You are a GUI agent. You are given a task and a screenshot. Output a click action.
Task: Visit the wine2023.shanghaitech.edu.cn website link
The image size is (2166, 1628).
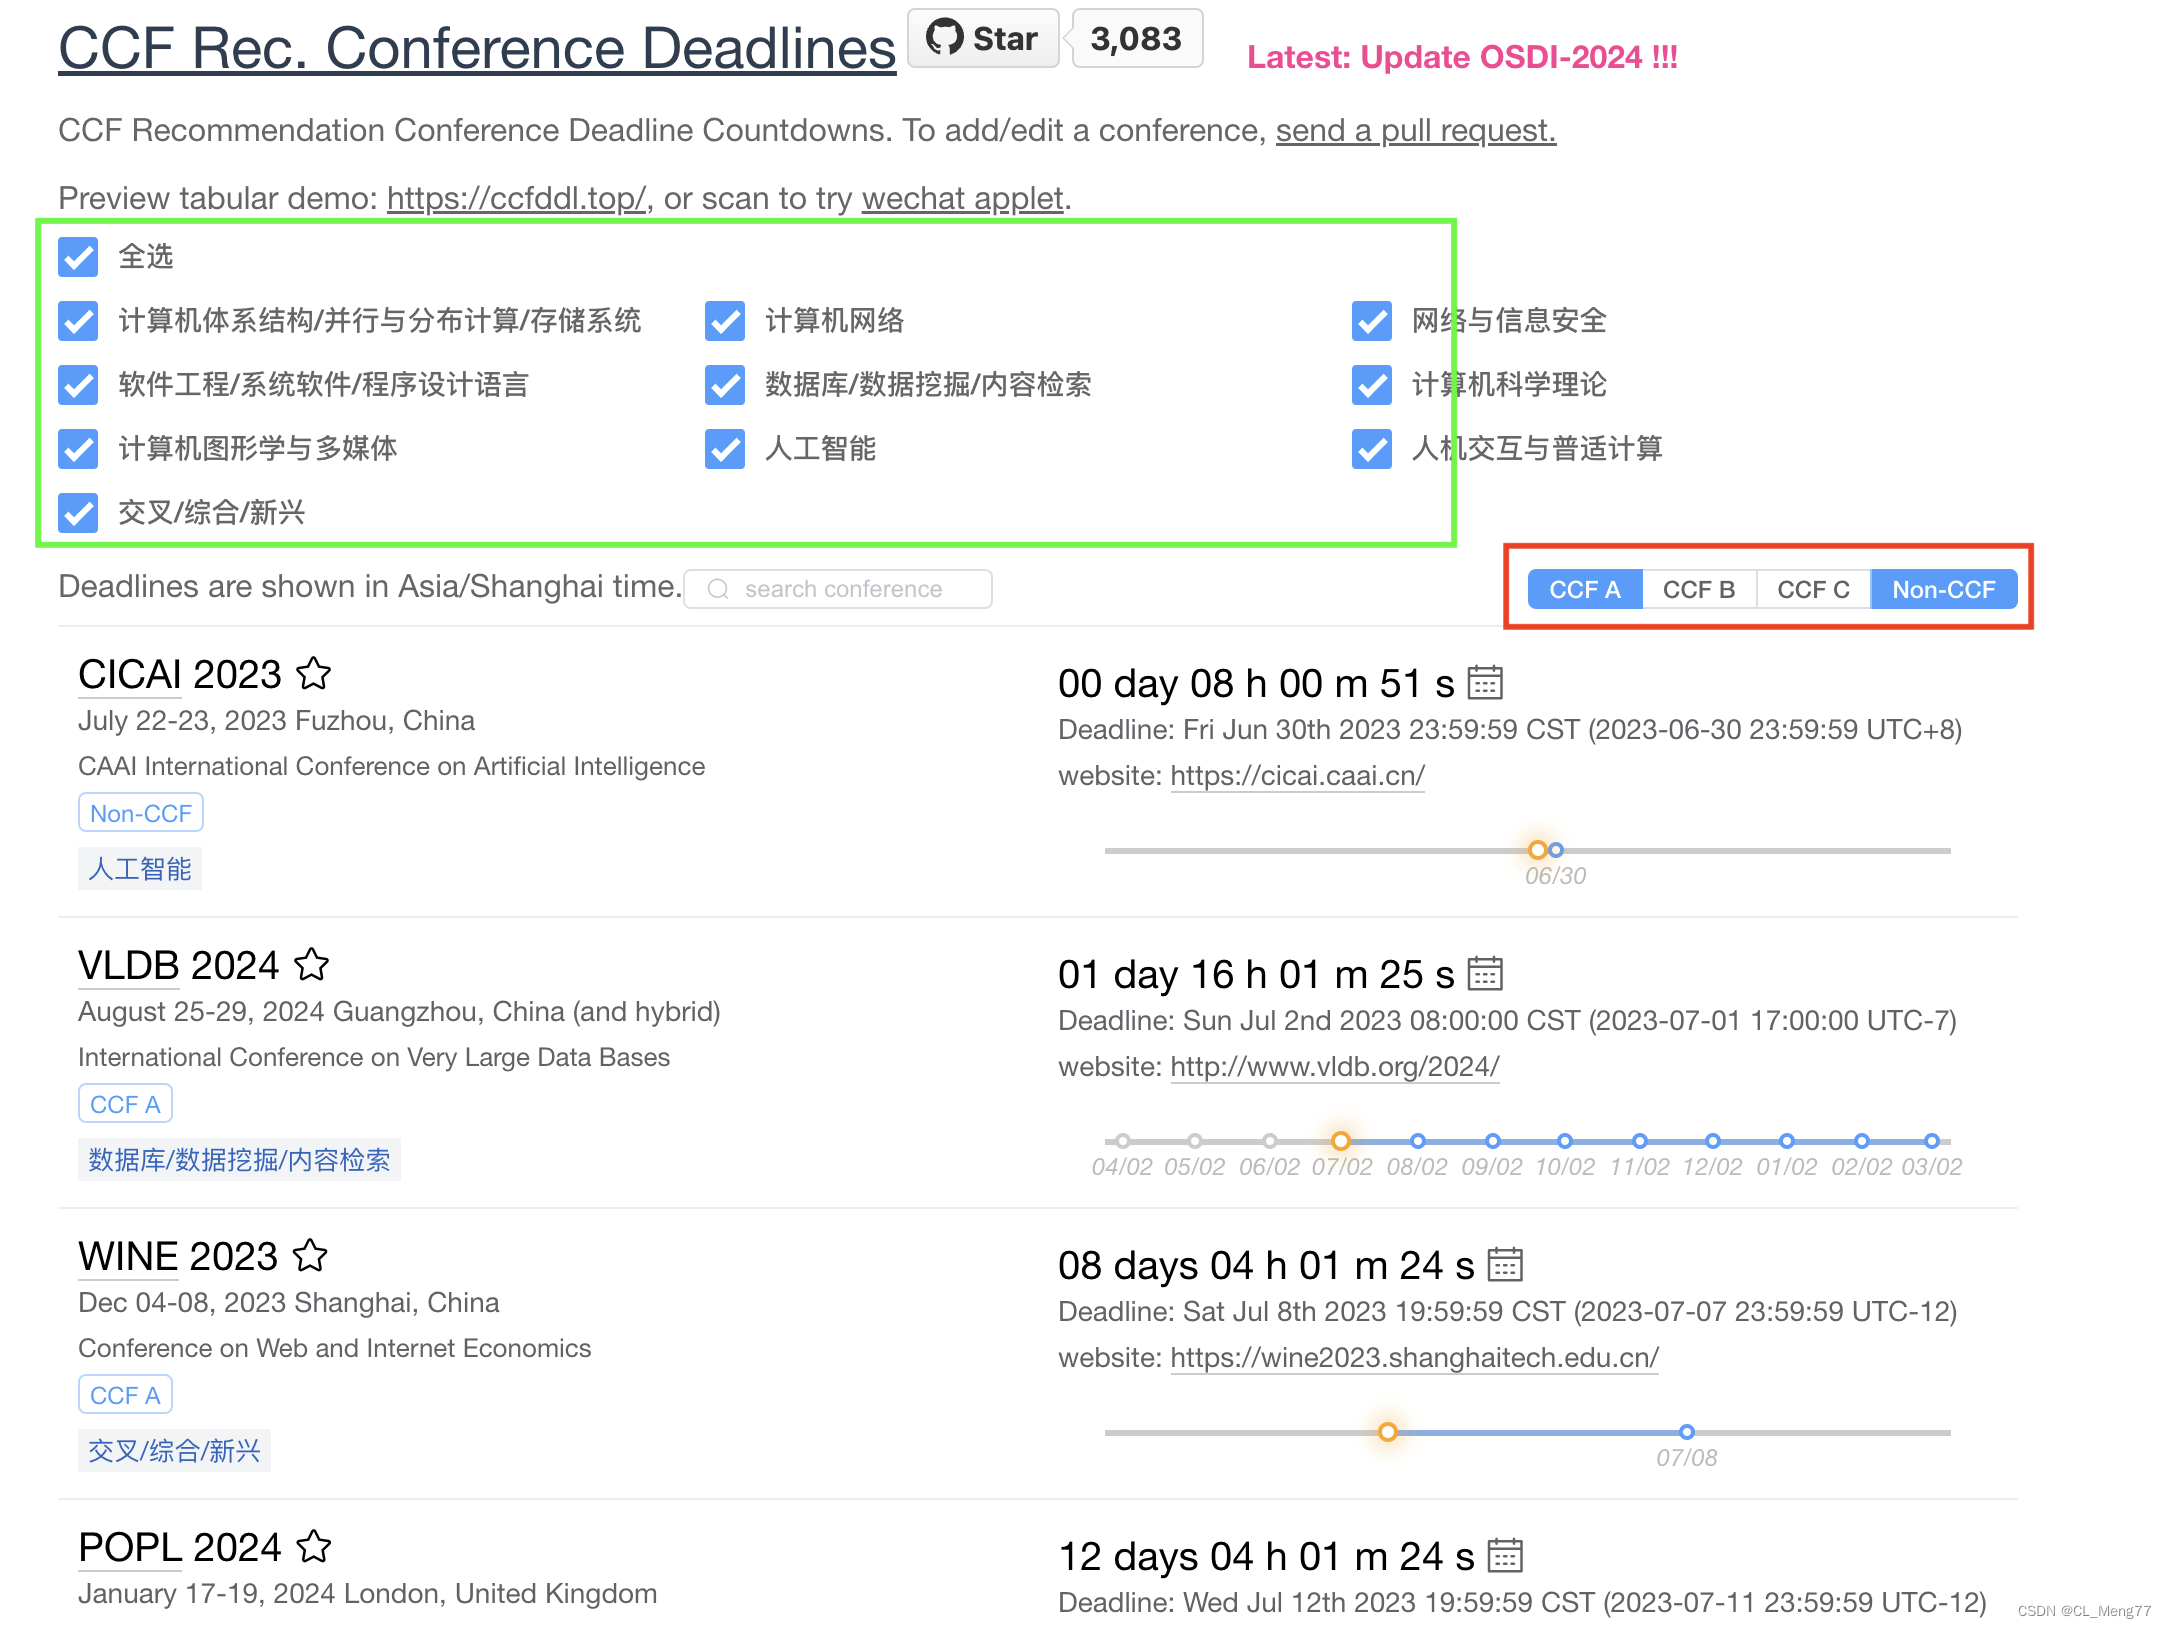coord(1414,1357)
